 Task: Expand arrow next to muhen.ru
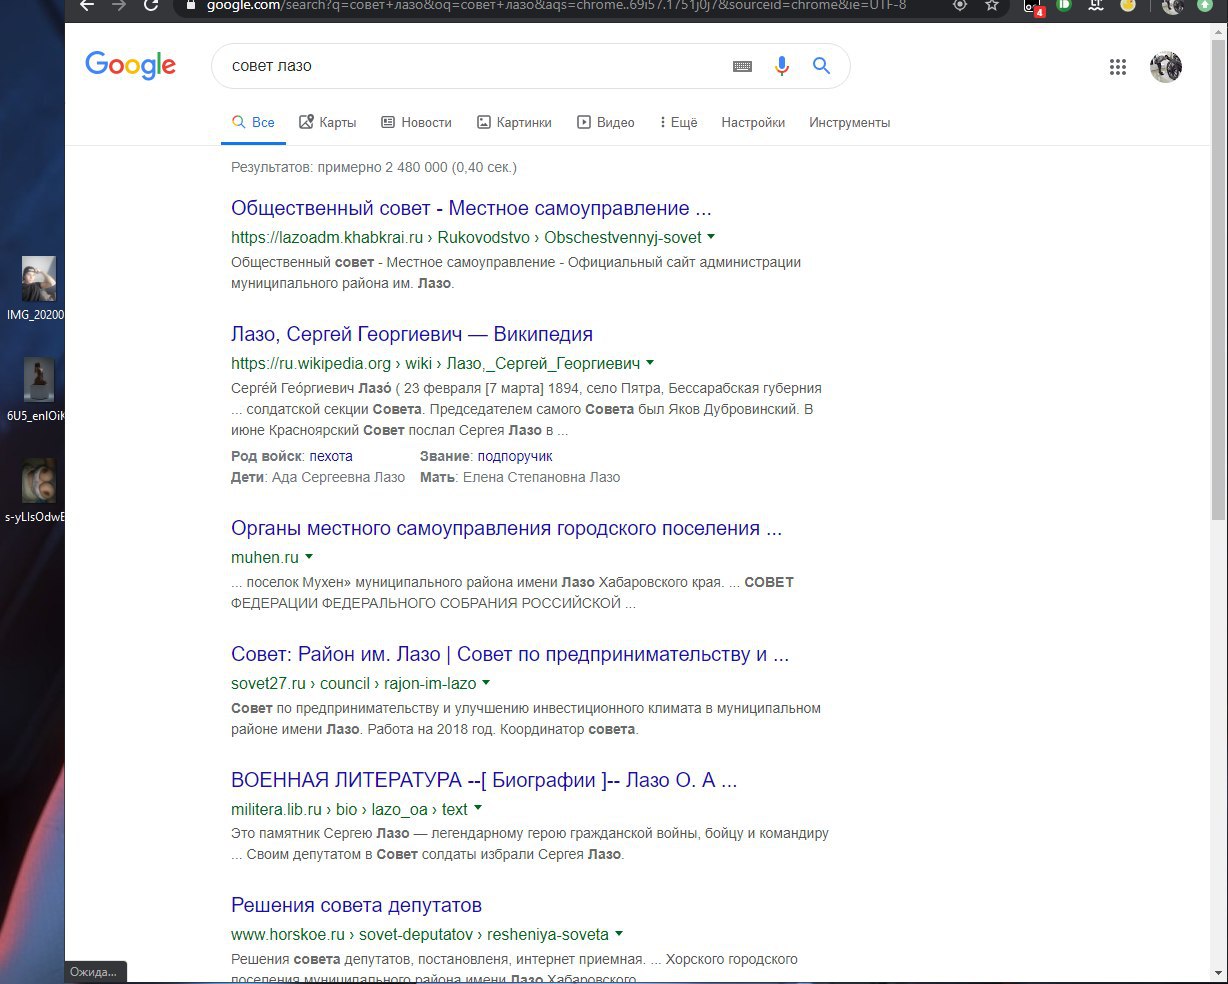pyautogui.click(x=309, y=557)
